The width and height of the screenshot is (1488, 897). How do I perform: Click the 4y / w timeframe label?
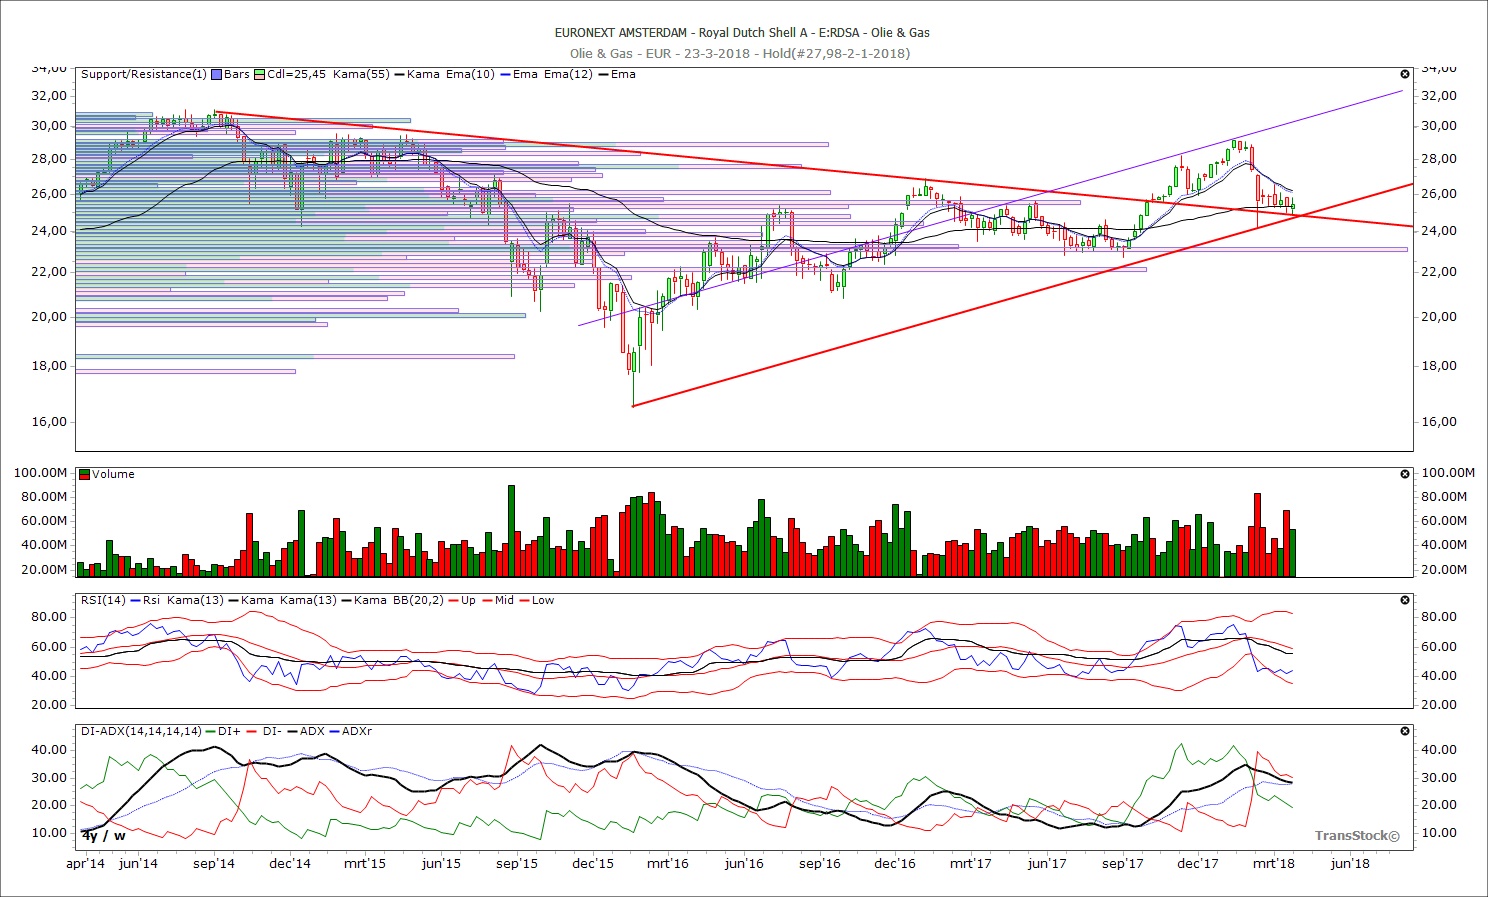coord(104,835)
